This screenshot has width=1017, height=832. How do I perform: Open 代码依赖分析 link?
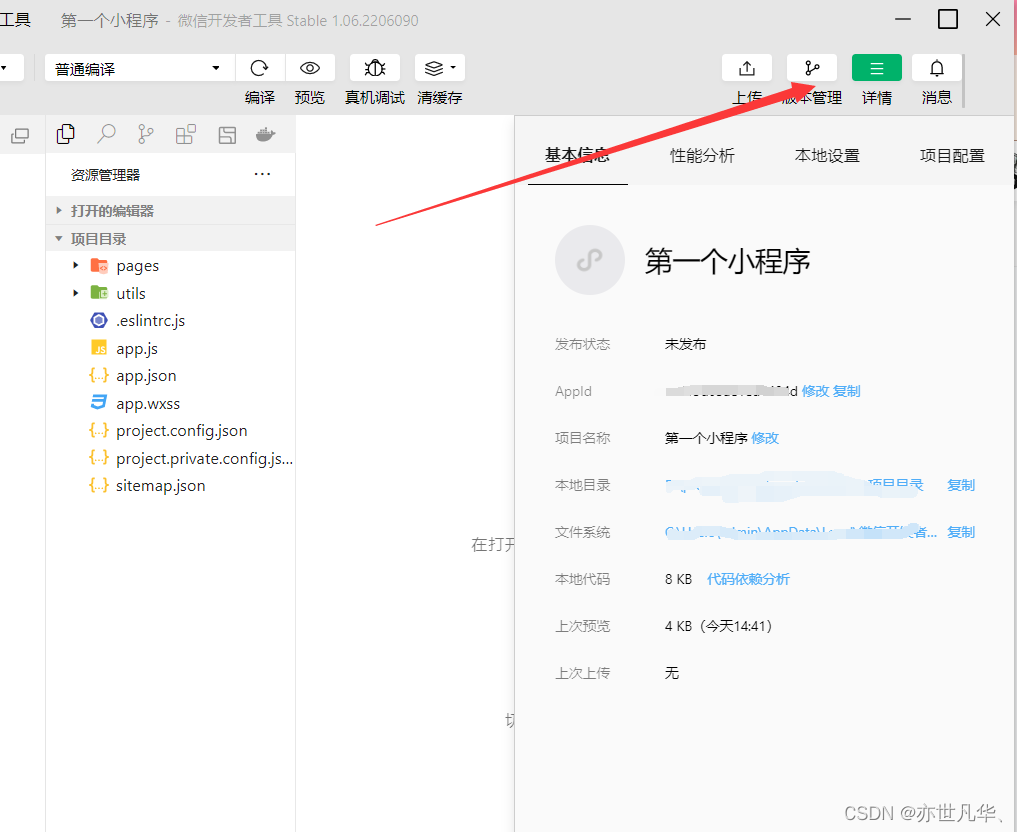click(x=748, y=579)
